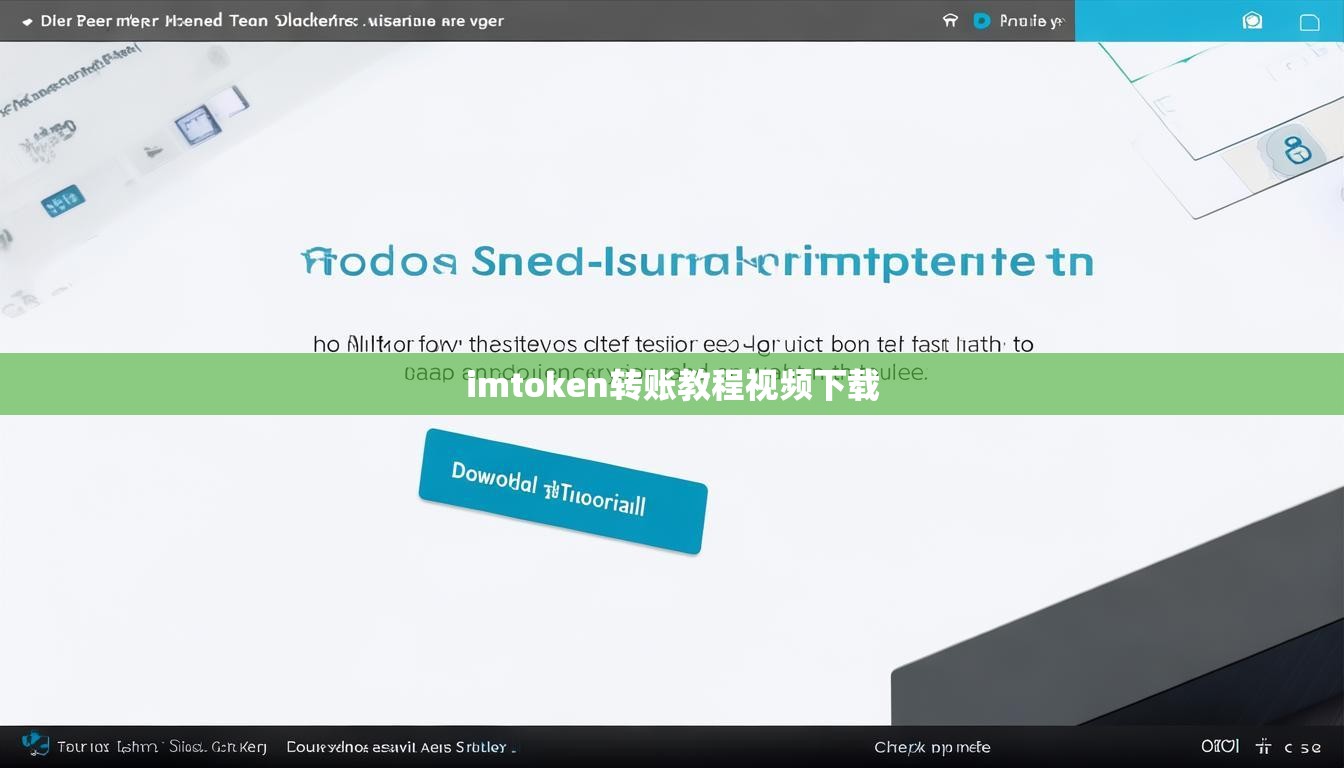Viewport: 1344px width, 768px height.
Task: Select the shield logo in bottom bar
Action: click(36, 744)
